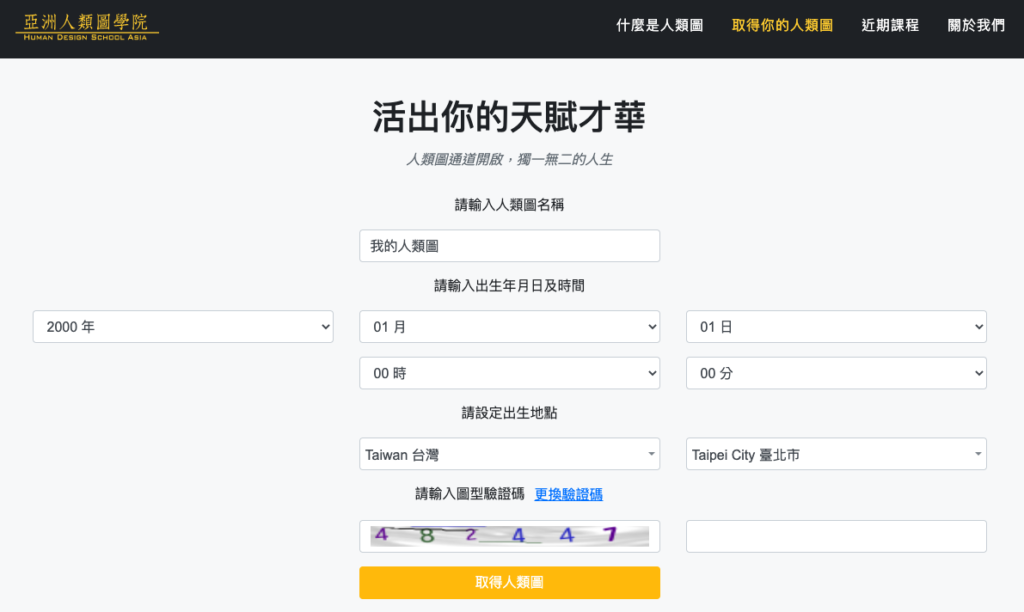This screenshot has width=1024, height=612.
Task: Click the captcha verification image
Action: coord(509,536)
